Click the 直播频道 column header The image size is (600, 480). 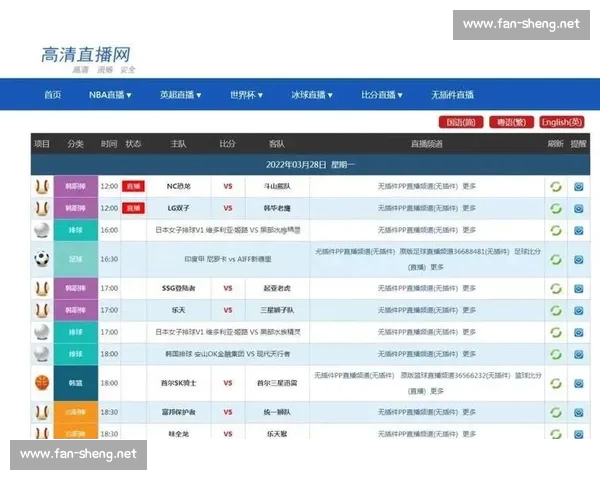tap(426, 144)
